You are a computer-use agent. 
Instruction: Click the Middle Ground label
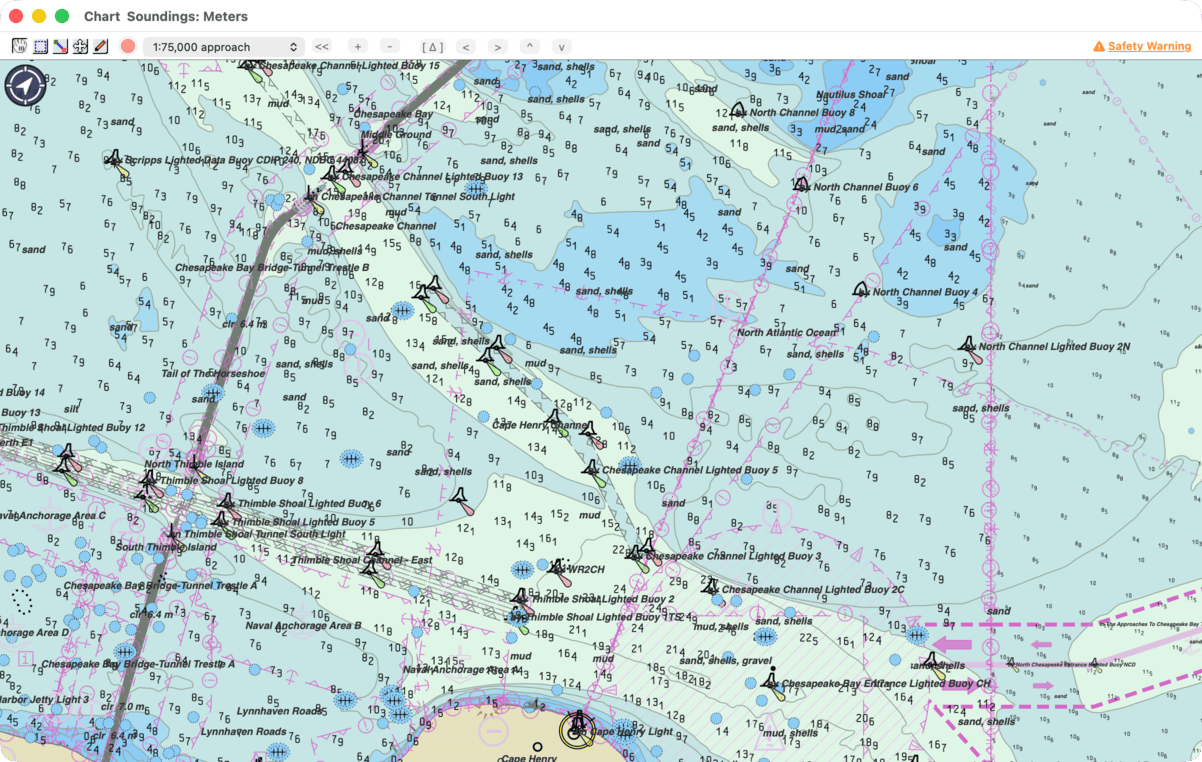[396, 134]
